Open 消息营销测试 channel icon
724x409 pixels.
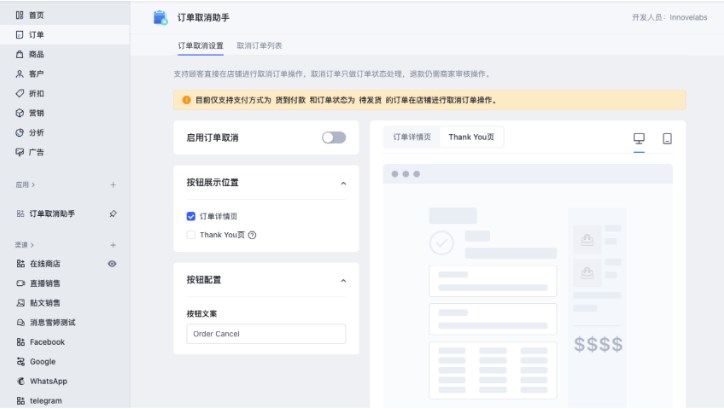pyautogui.click(x=21, y=322)
